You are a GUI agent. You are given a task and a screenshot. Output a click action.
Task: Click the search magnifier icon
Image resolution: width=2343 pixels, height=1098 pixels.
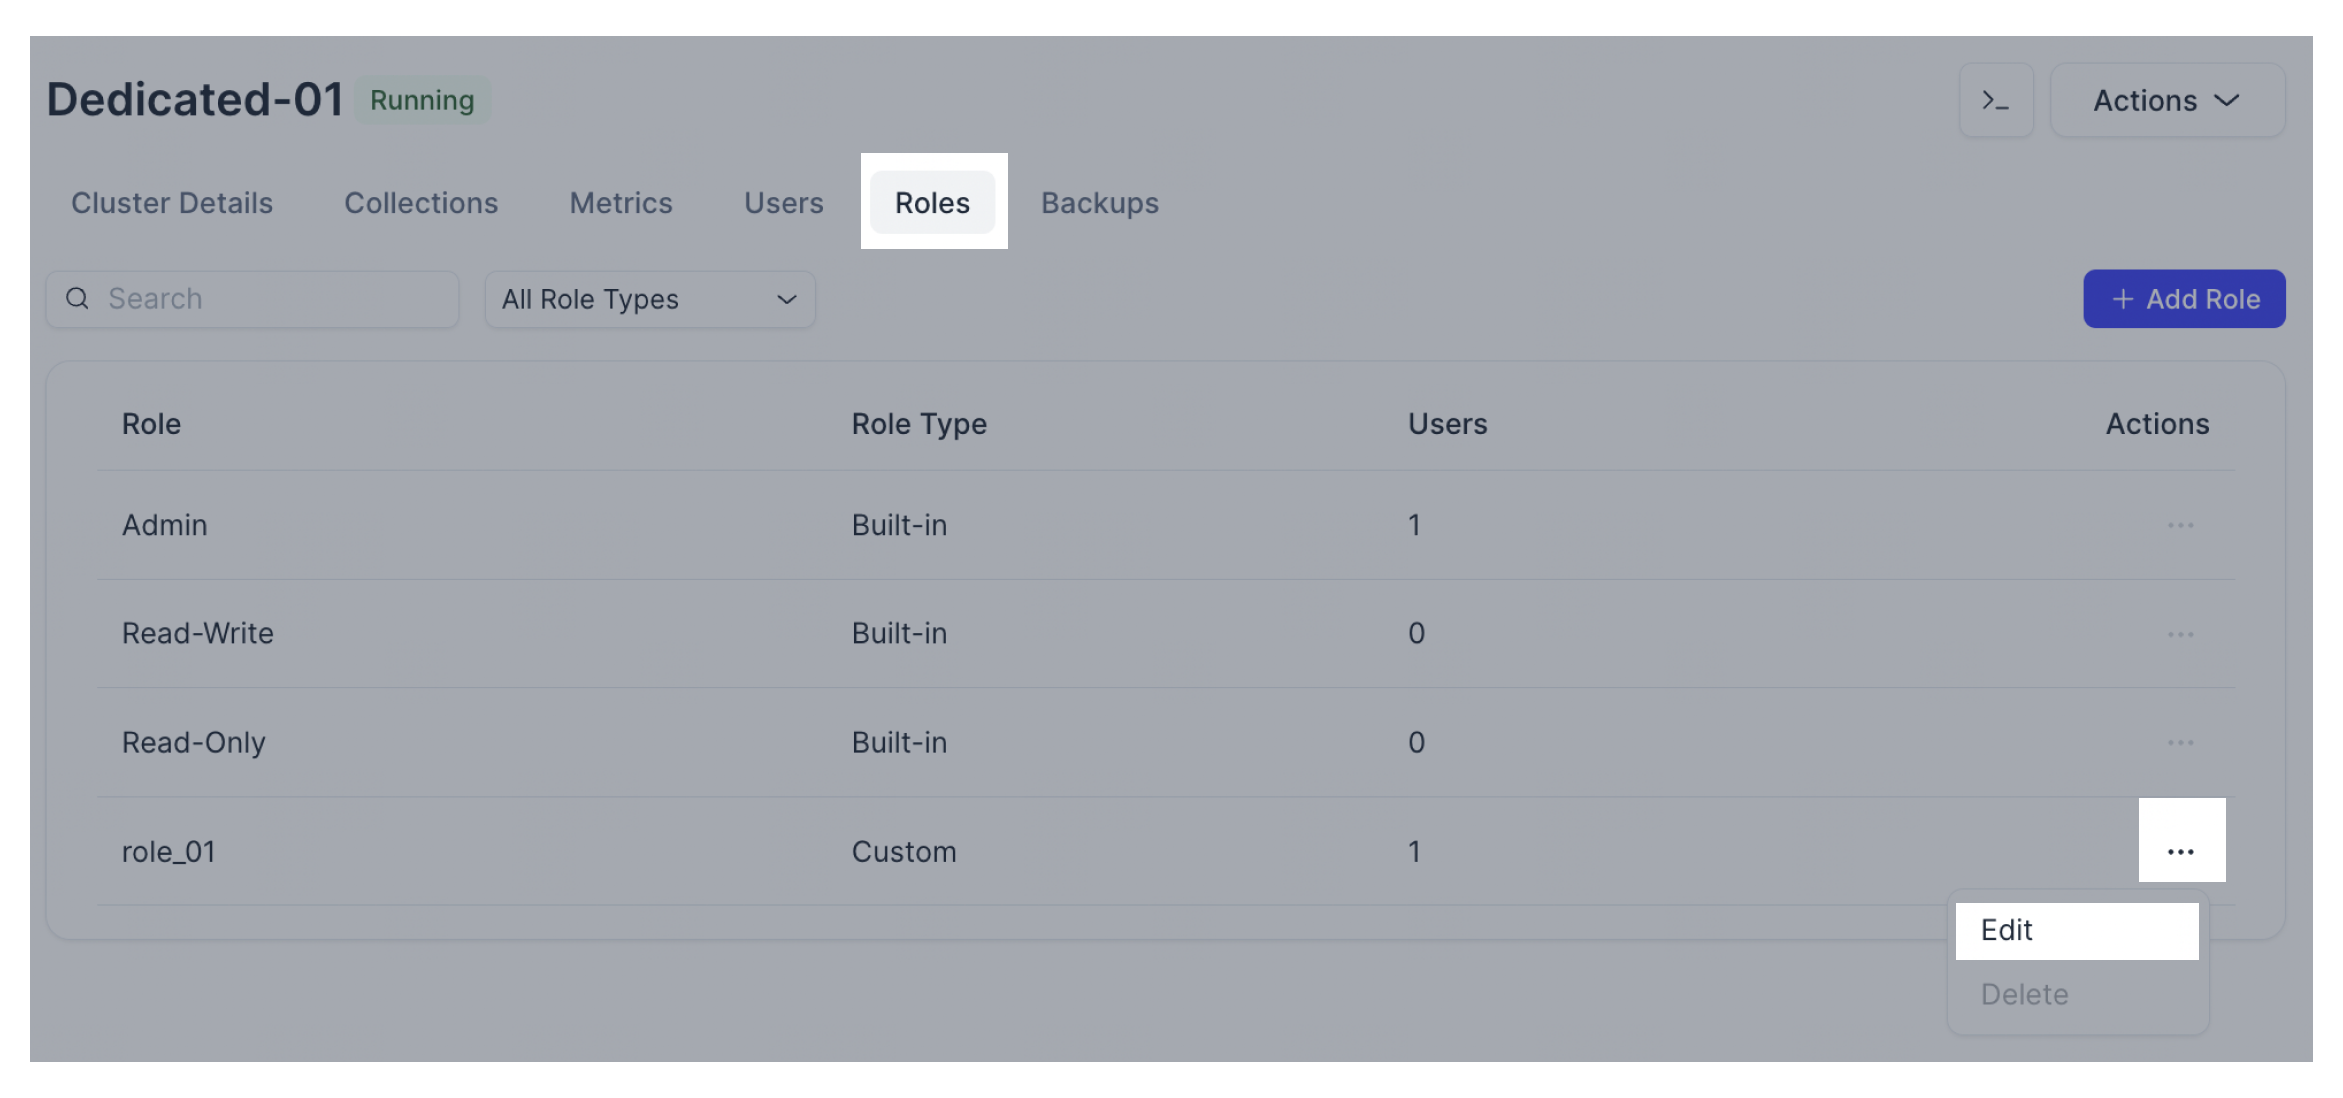[78, 298]
